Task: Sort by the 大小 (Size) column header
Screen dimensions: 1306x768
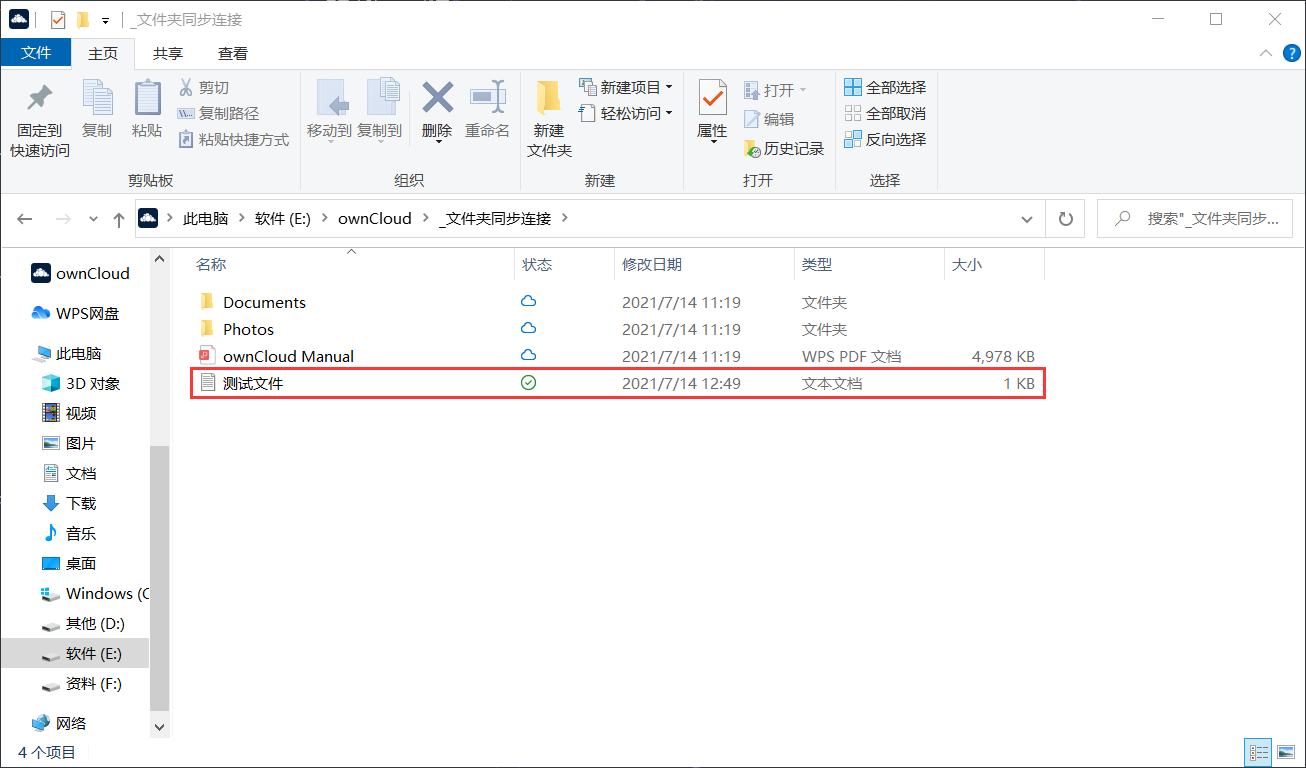Action: point(994,265)
